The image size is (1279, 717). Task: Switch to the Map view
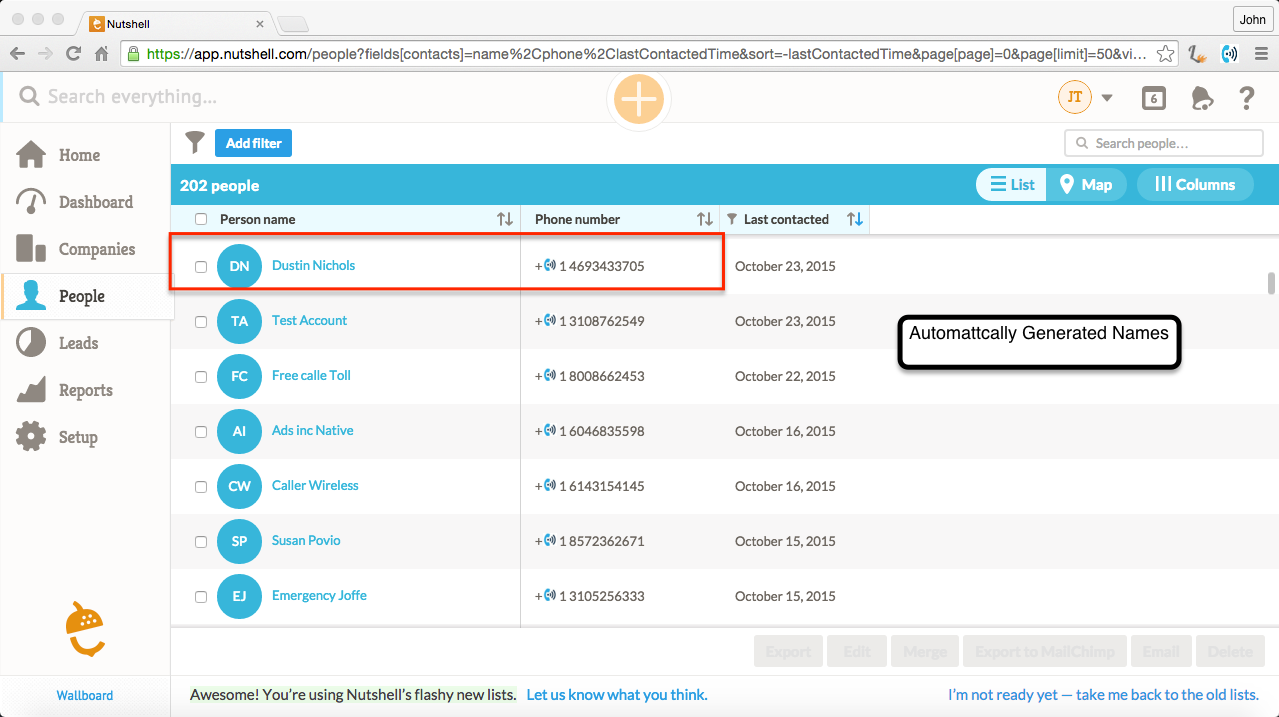1086,185
